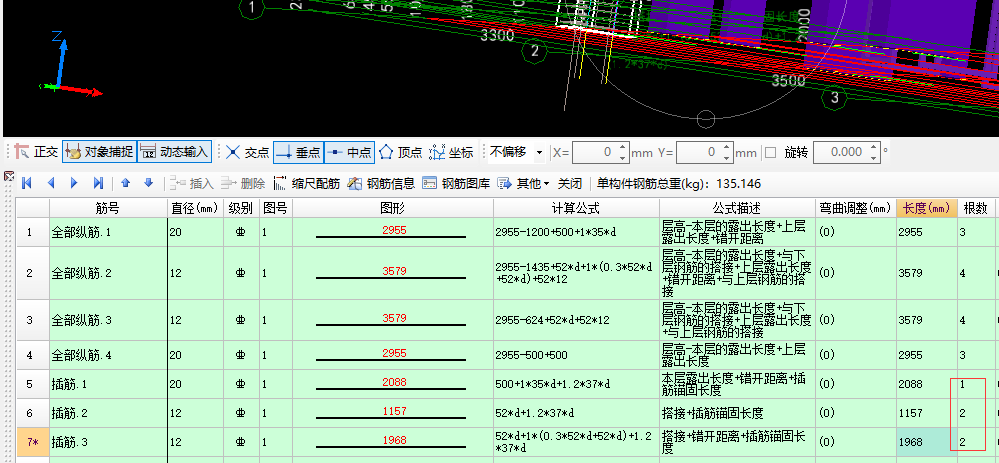Screen dimensions: 999x463
Task: Select the 全部纵筋.4 name cell
Action: (108, 355)
